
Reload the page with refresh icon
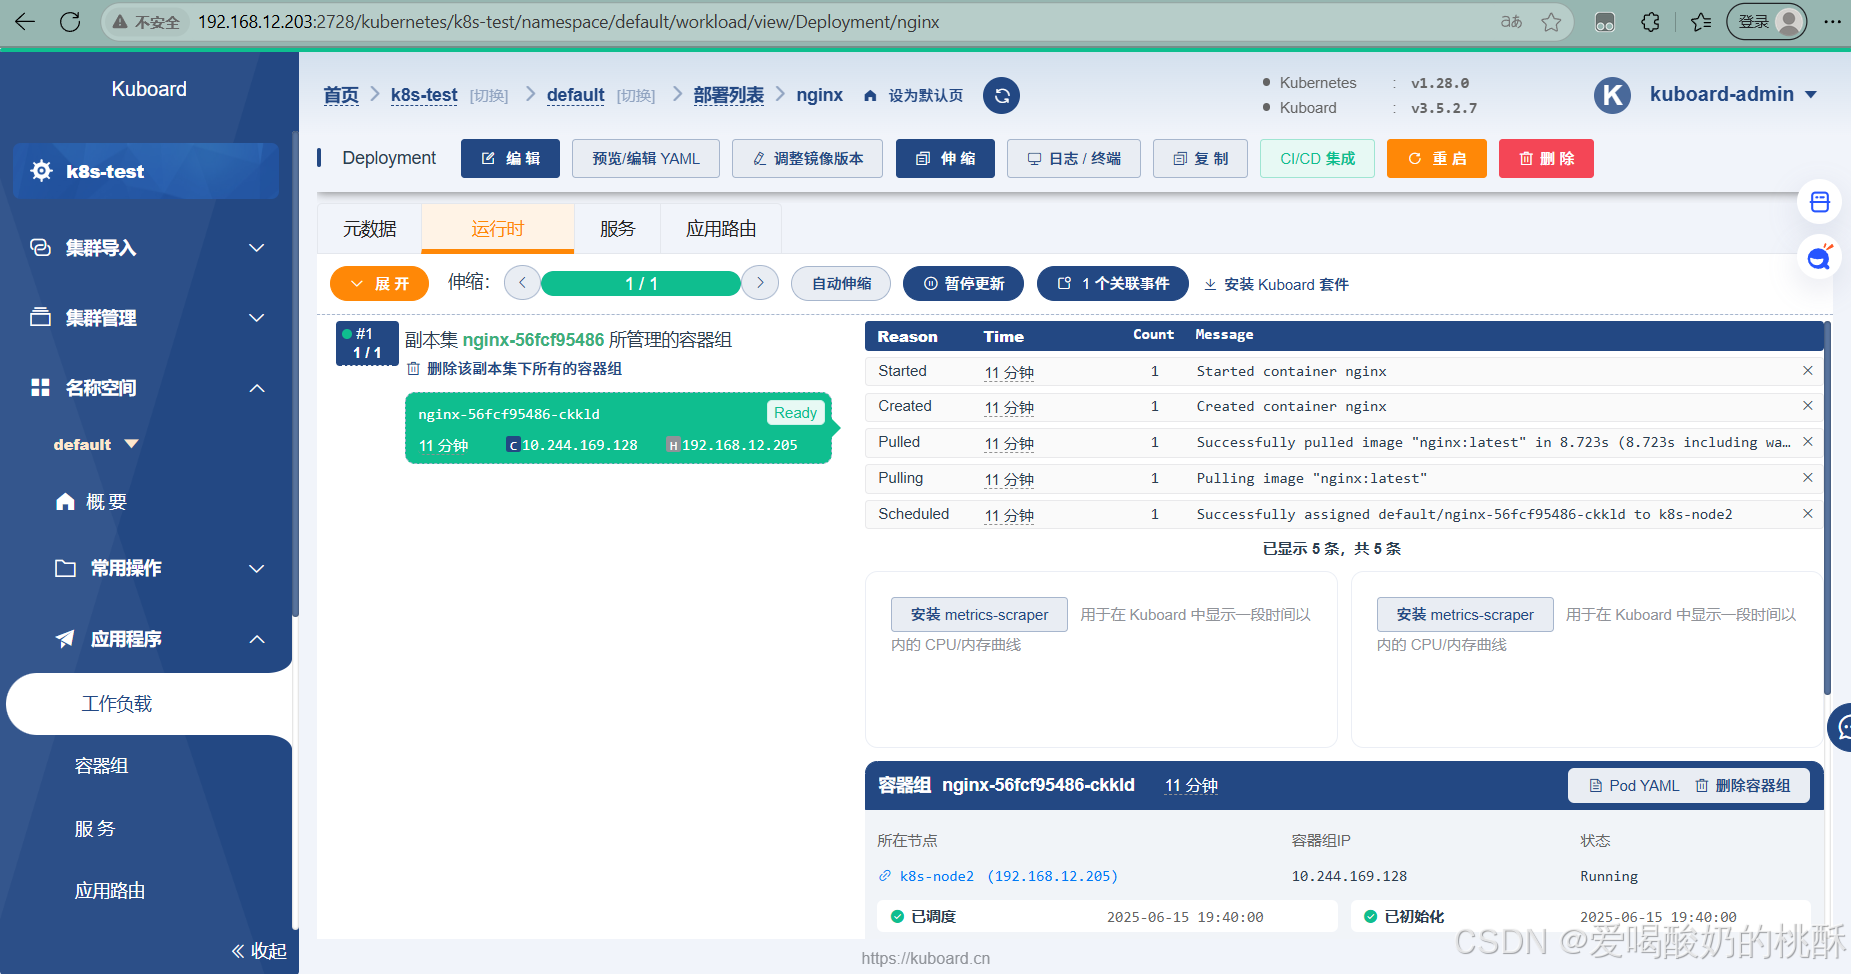click(70, 21)
